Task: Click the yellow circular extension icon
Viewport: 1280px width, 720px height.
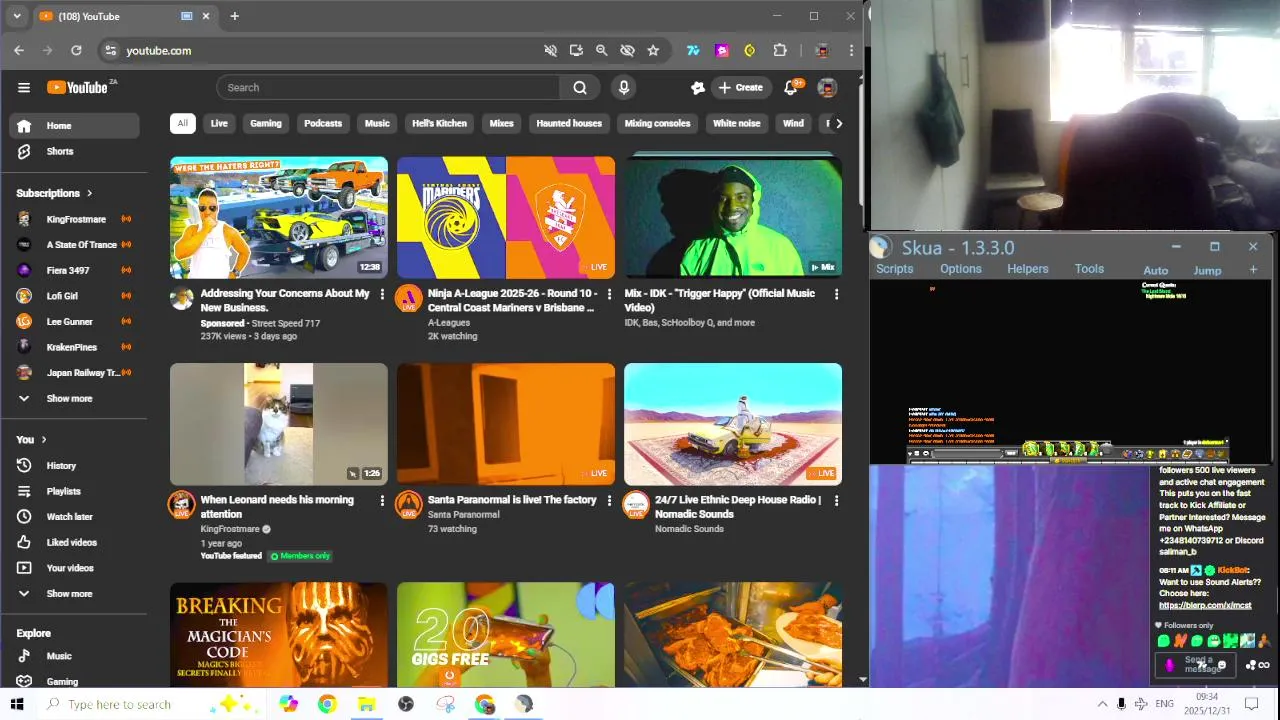Action: (749, 50)
